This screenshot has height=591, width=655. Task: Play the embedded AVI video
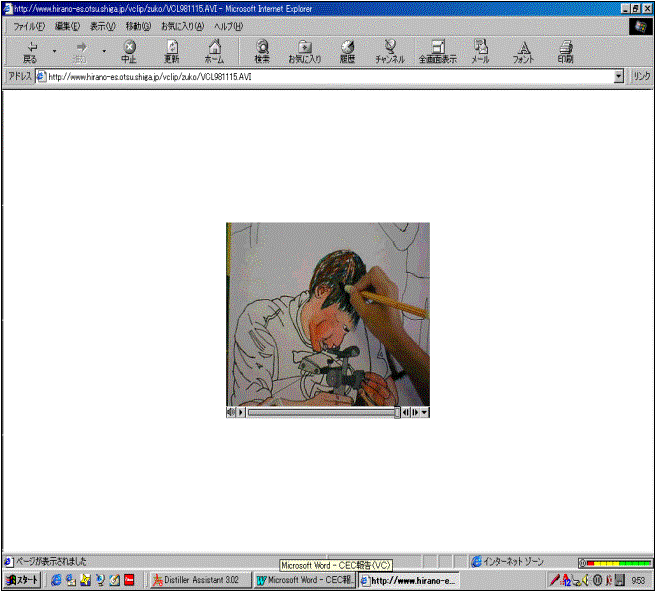click(241, 413)
